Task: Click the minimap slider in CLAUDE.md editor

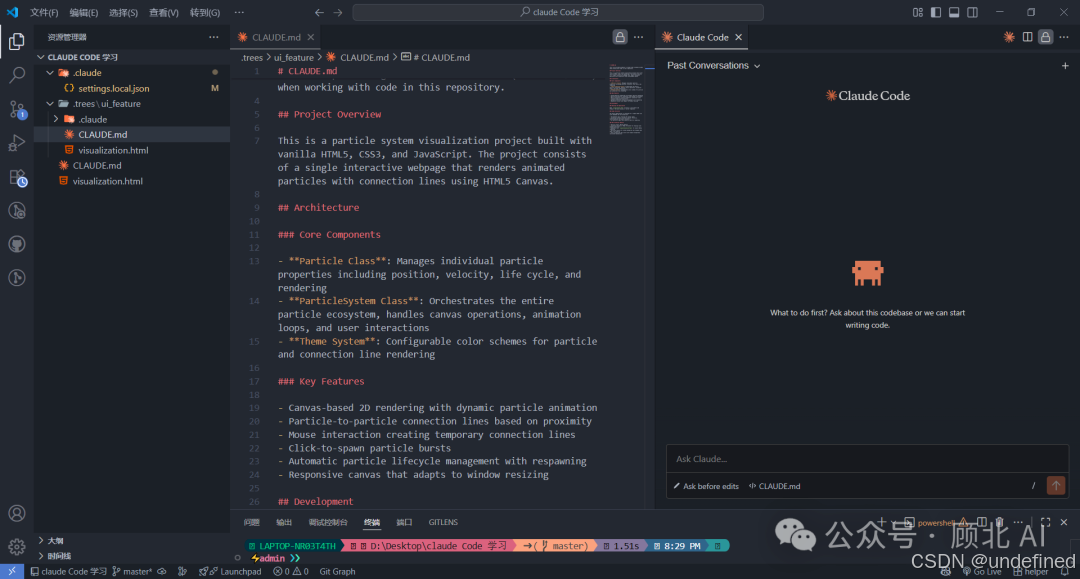Action: tap(626, 100)
